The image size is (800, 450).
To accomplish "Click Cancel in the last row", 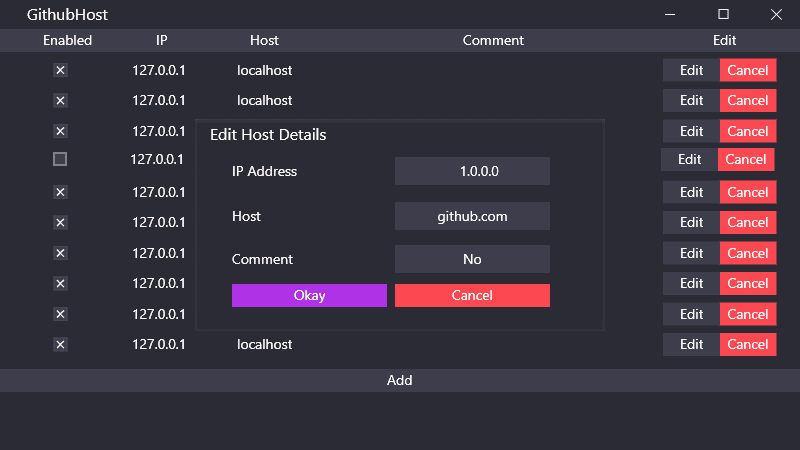I will (x=748, y=344).
